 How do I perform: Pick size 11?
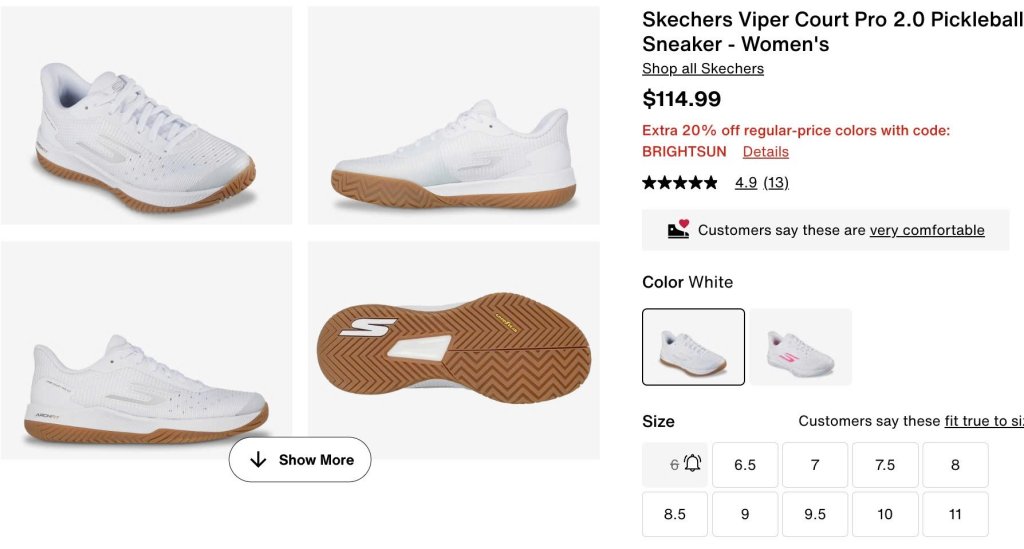tap(955, 514)
